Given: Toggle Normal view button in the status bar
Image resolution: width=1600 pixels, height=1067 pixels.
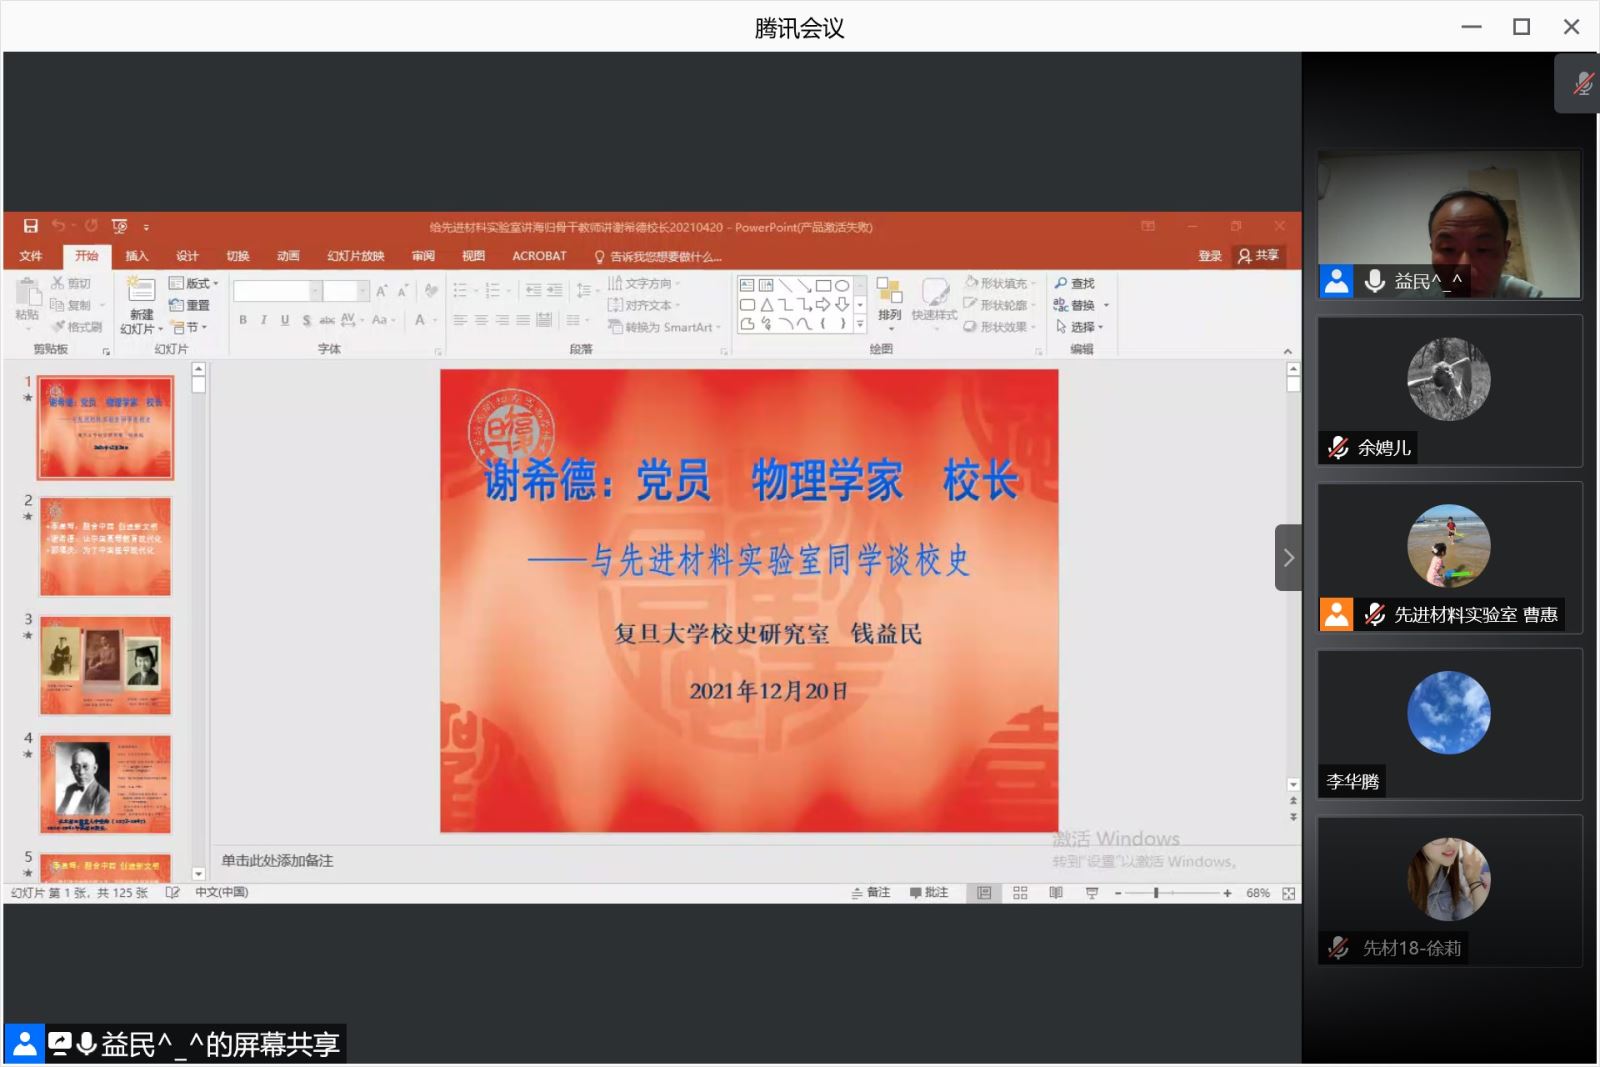Looking at the screenshot, I should click(x=984, y=893).
